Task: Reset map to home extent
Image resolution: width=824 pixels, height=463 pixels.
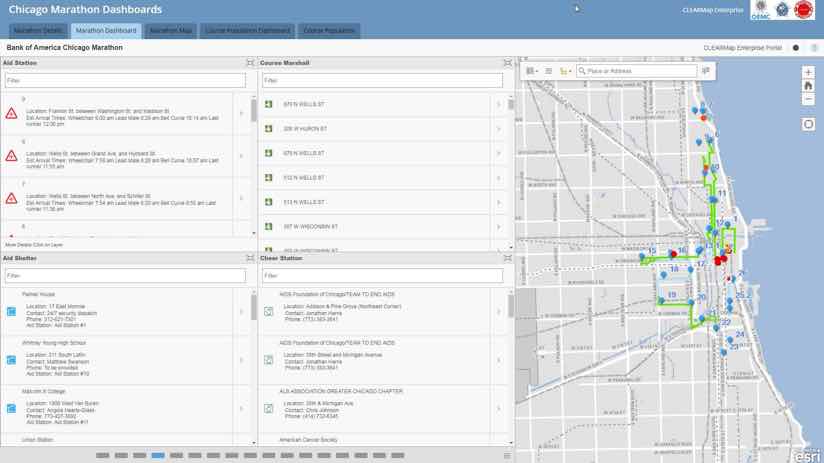Action: tap(808, 86)
